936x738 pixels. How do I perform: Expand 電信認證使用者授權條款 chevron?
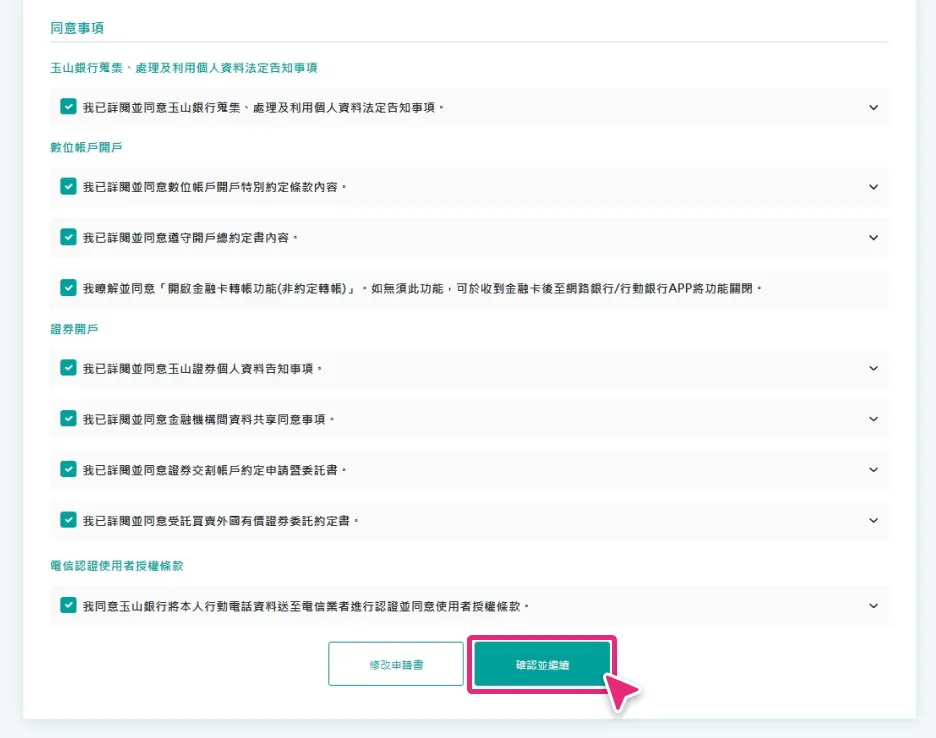click(873, 606)
